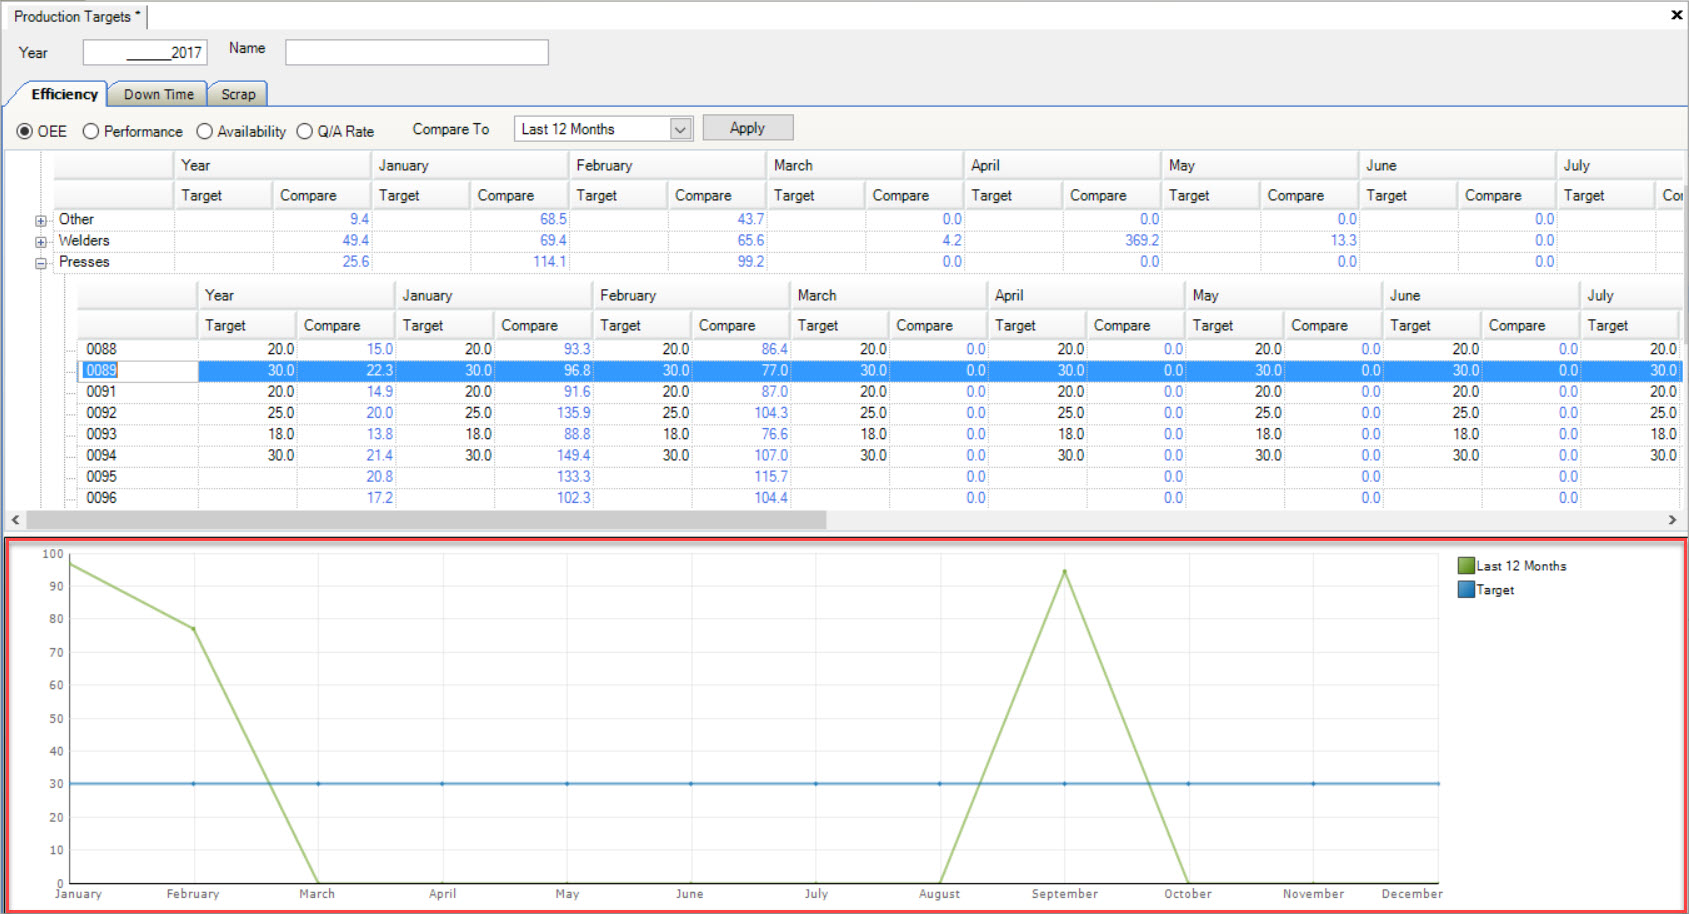This screenshot has height=914, width=1689.
Task: Click 0092 January compare value 135.9
Action: [x=574, y=413]
